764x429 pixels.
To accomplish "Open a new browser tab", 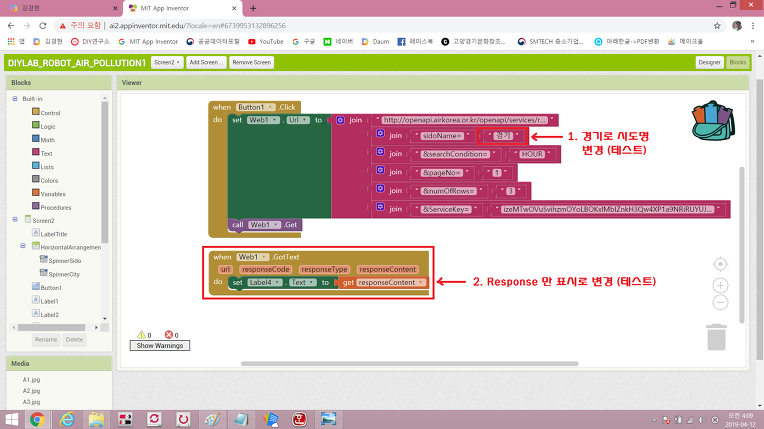I will tap(253, 8).
